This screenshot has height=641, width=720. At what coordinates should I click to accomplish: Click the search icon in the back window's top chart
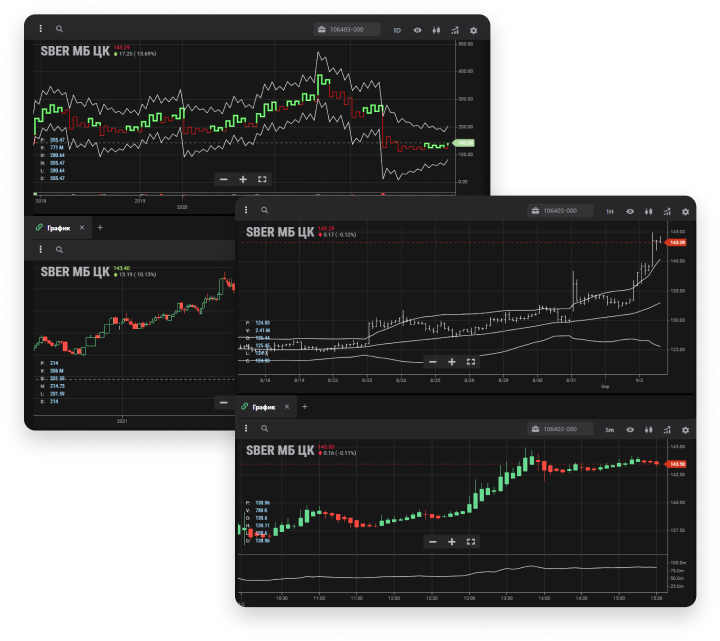[59, 29]
